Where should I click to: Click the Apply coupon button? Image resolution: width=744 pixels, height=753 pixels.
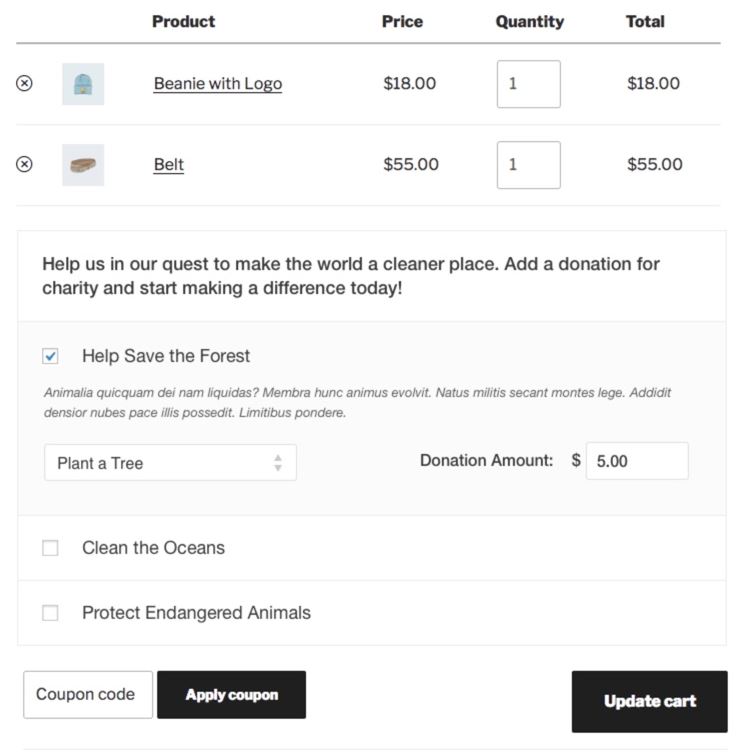(x=232, y=695)
